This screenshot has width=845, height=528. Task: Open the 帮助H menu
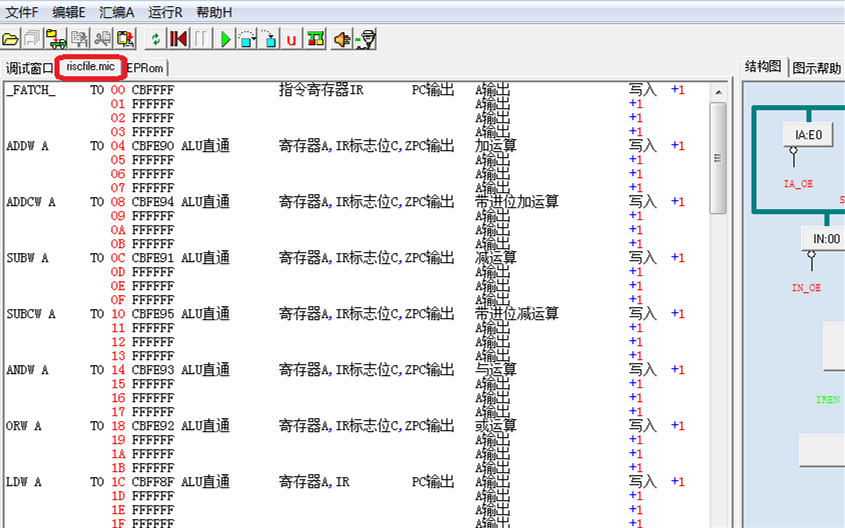click(216, 11)
